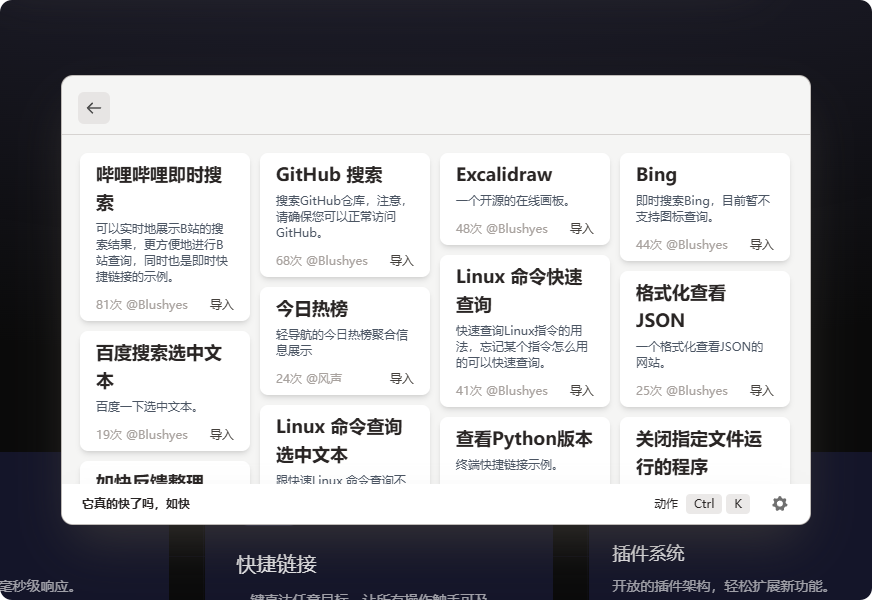Viewport: 872px width, 600px height.
Task: Click the 轻导航的今日热榜聚合信息展示 description
Action: point(342,343)
